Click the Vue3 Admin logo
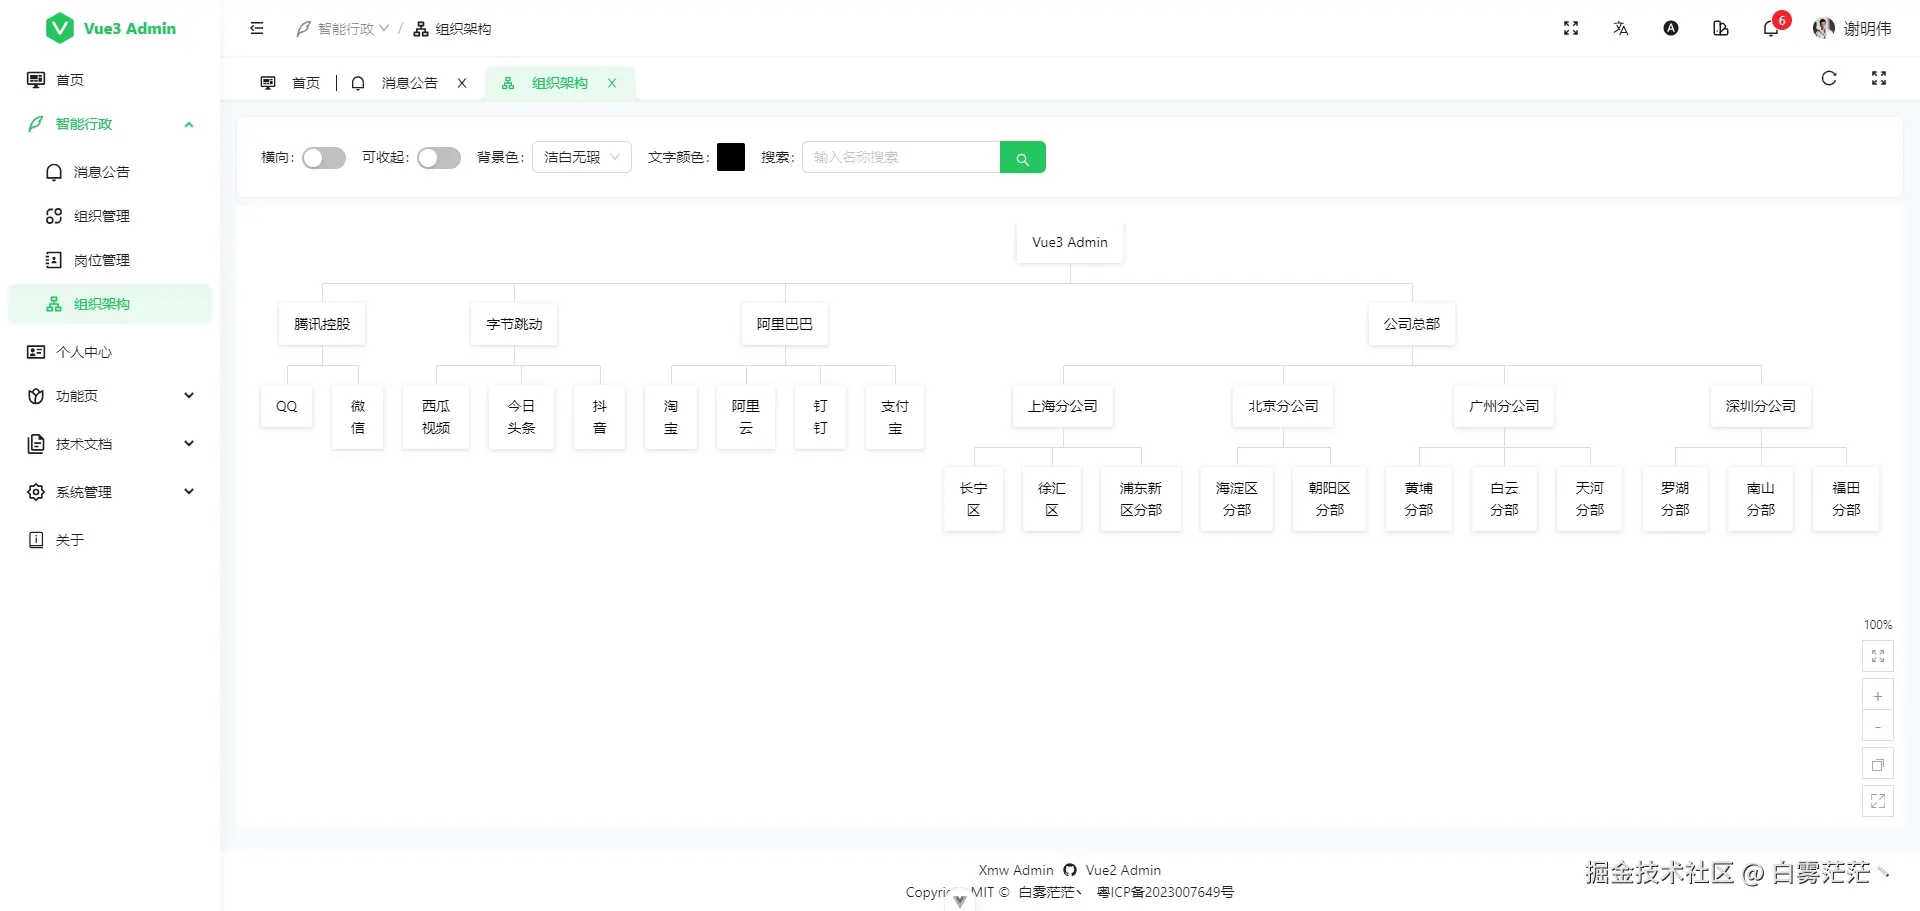Image resolution: width=1920 pixels, height=911 pixels. coord(110,28)
